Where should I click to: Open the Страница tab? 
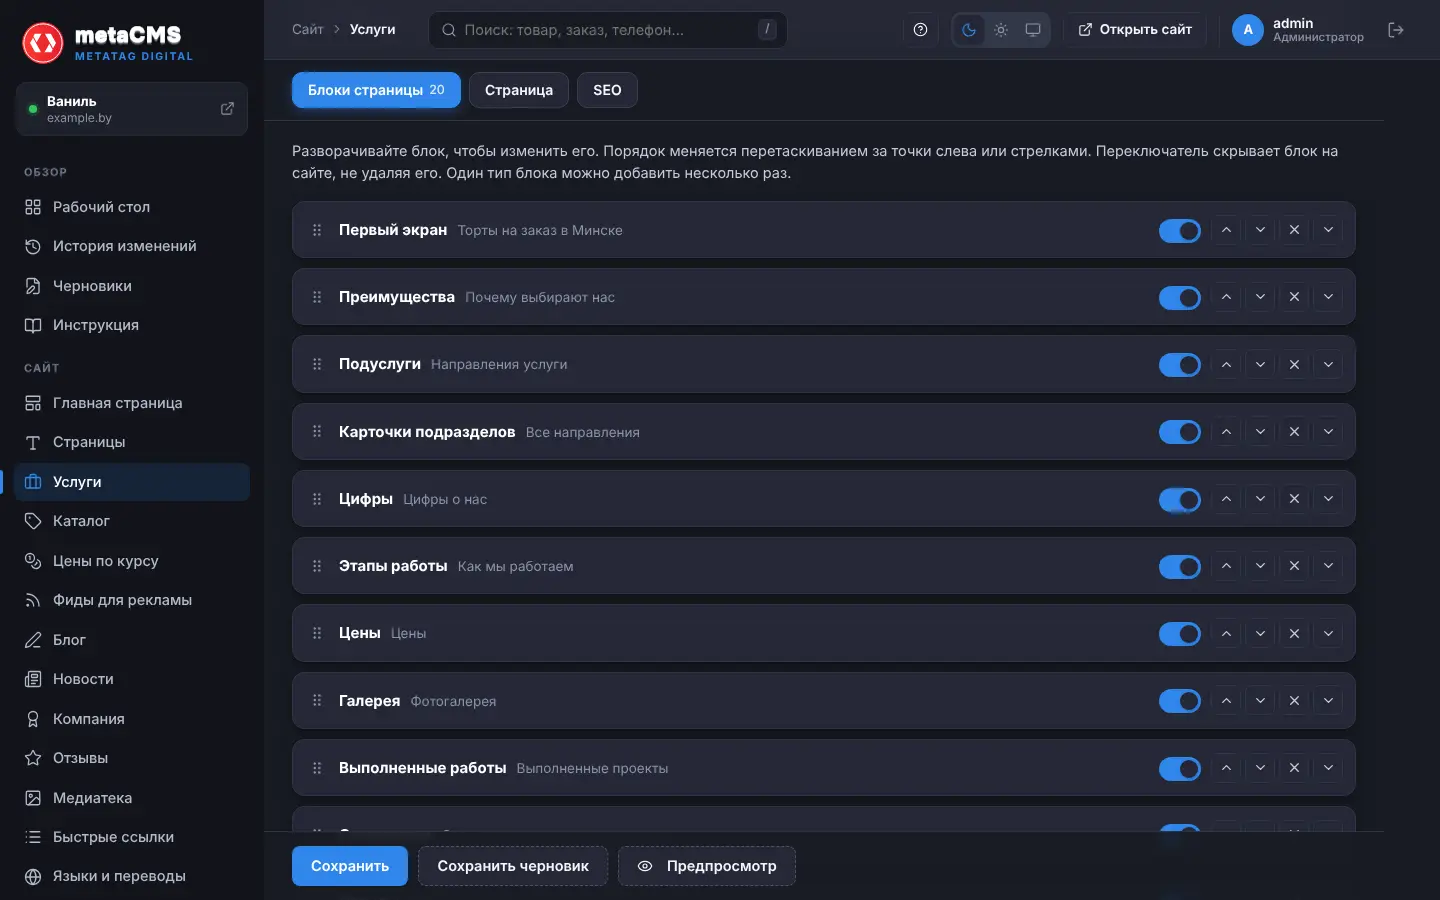coord(519,90)
